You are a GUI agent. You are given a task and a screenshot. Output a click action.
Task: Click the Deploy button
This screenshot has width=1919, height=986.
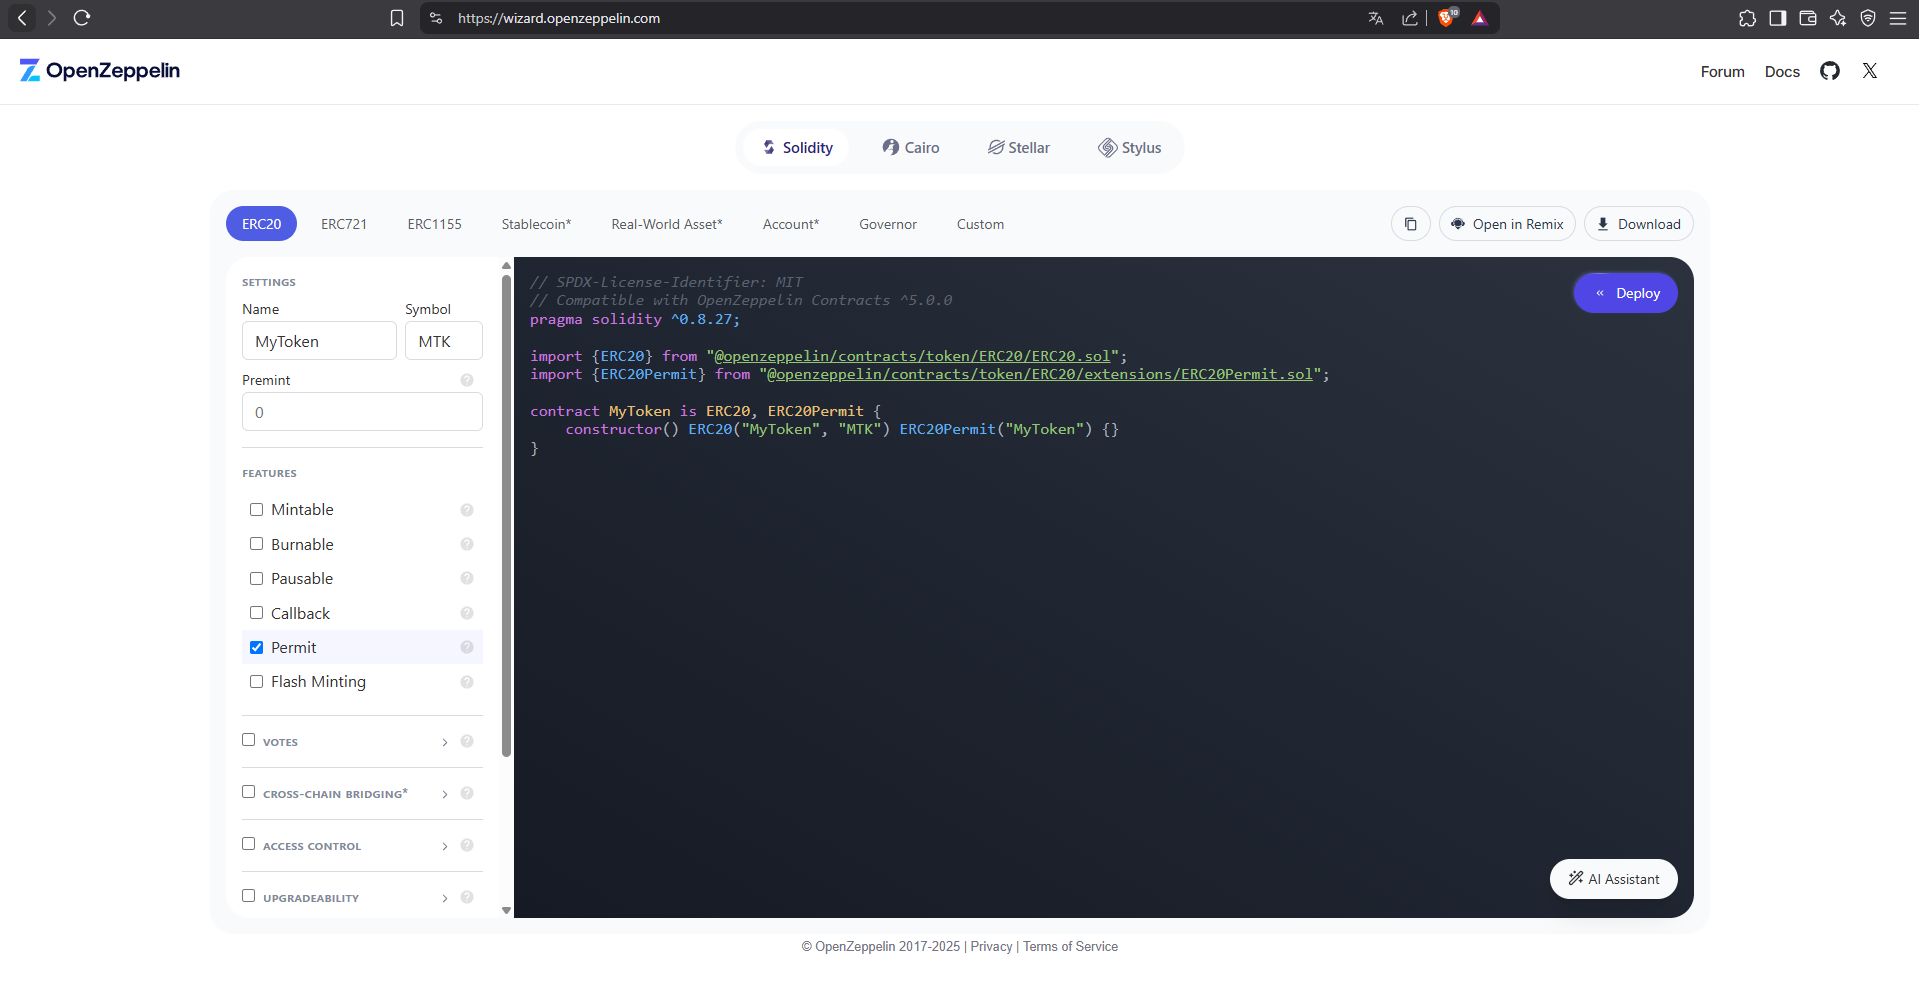(x=1626, y=293)
